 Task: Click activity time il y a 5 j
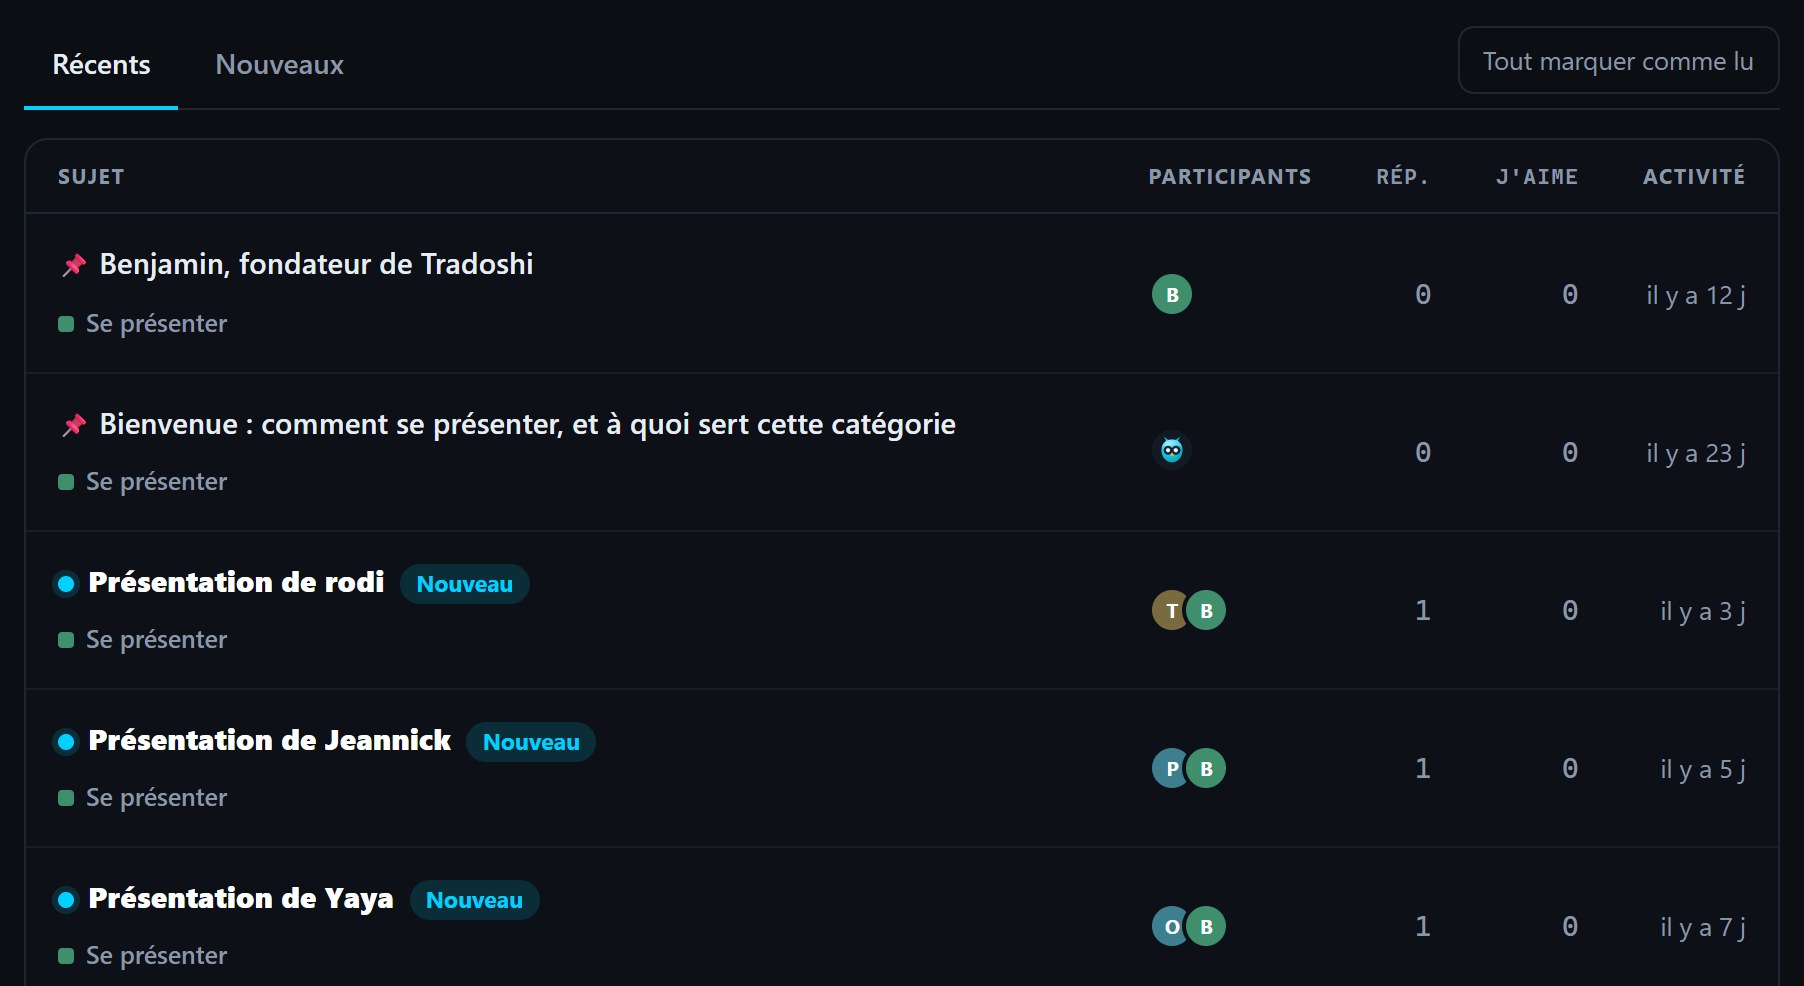click(1703, 770)
